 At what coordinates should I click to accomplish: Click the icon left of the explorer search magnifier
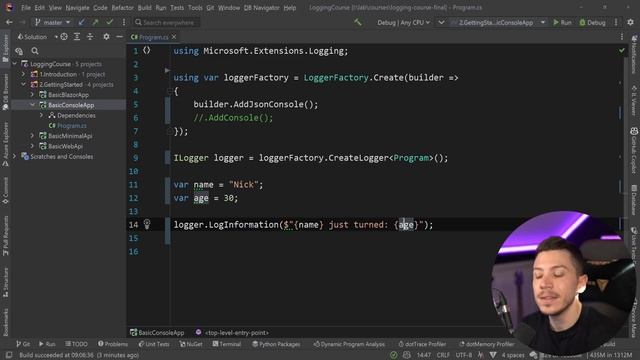19,51
